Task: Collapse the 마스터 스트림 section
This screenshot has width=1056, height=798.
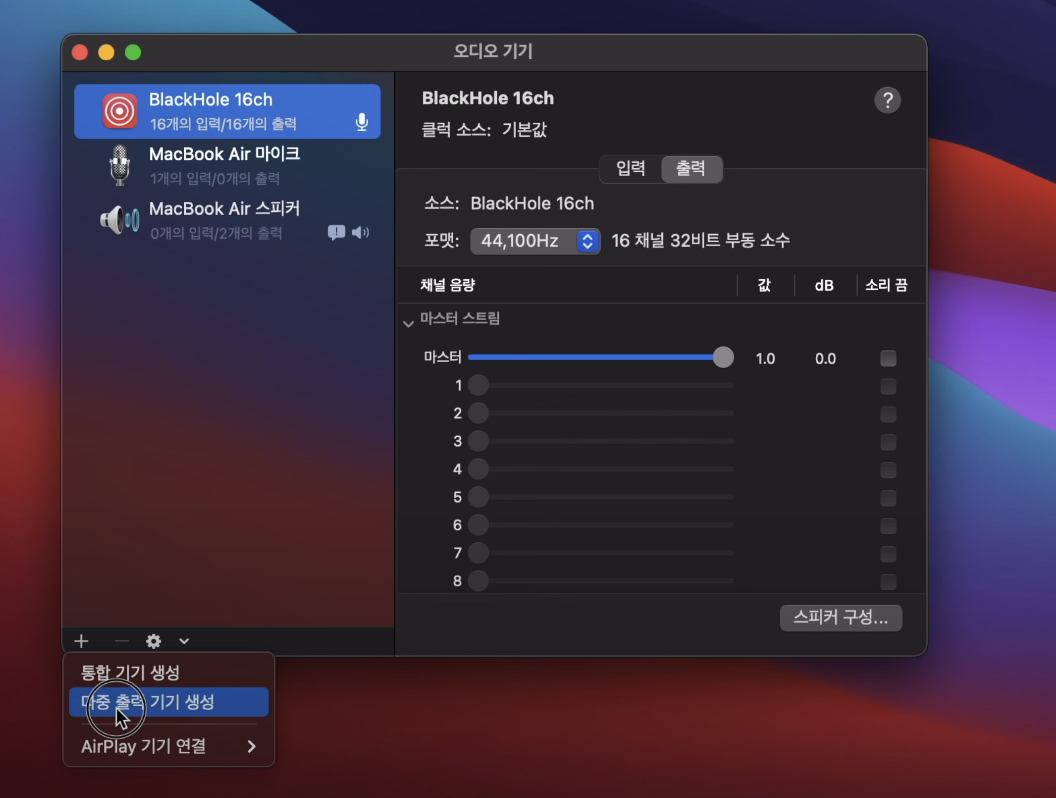Action: tap(408, 323)
